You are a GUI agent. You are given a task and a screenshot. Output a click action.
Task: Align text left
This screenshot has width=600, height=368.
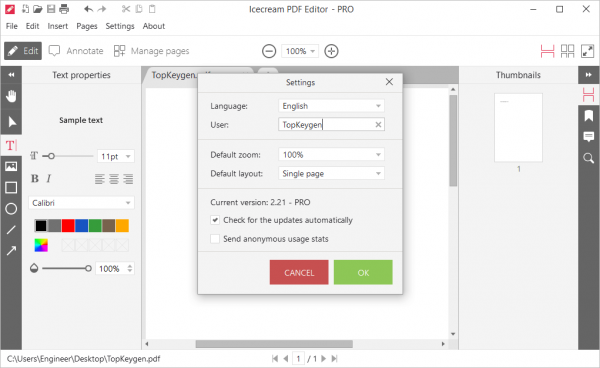100,179
